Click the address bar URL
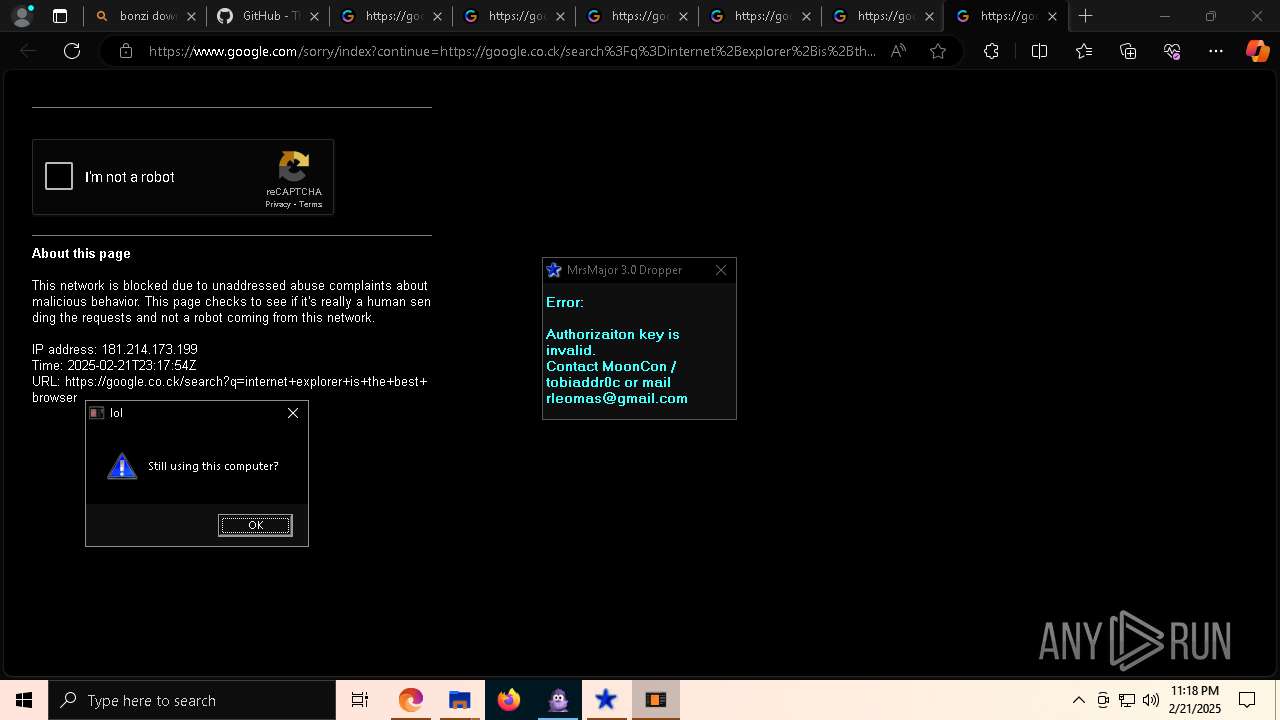Screen dimensions: 1280x720 (x=512, y=51)
